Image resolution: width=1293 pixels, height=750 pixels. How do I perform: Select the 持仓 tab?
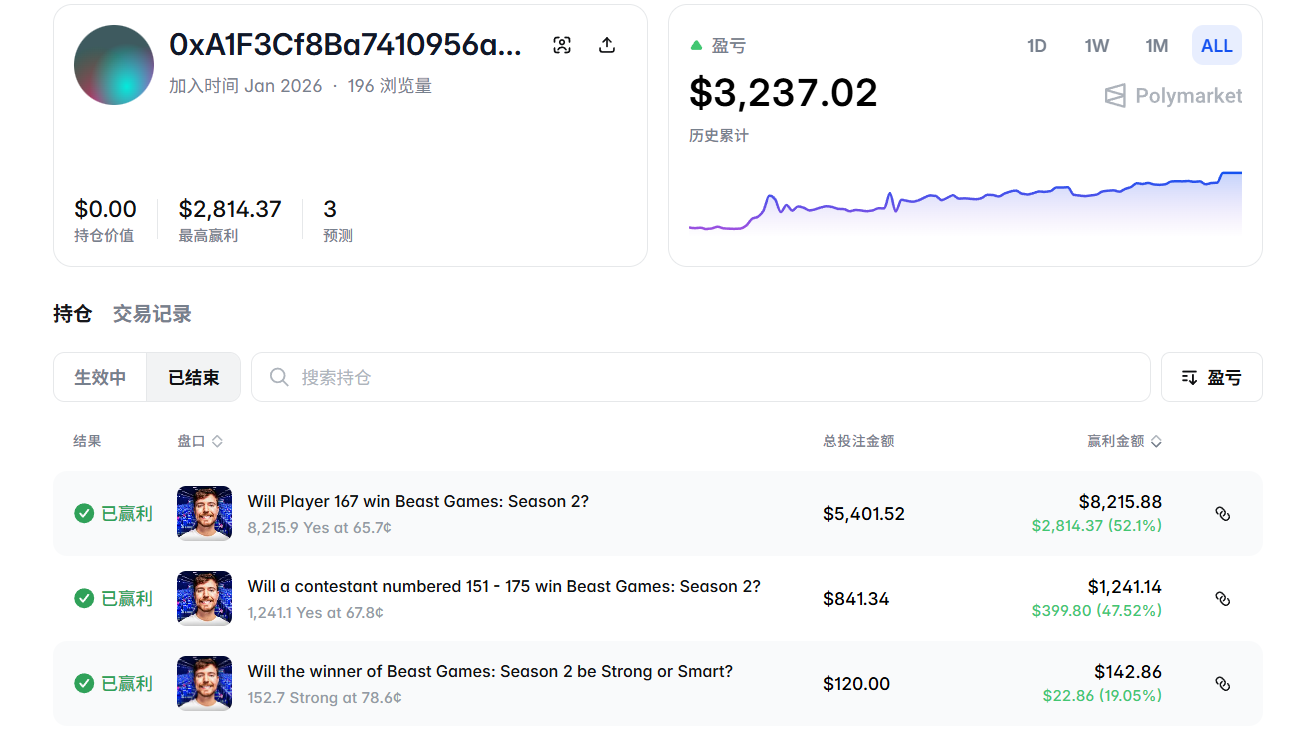pyautogui.click(x=72, y=314)
